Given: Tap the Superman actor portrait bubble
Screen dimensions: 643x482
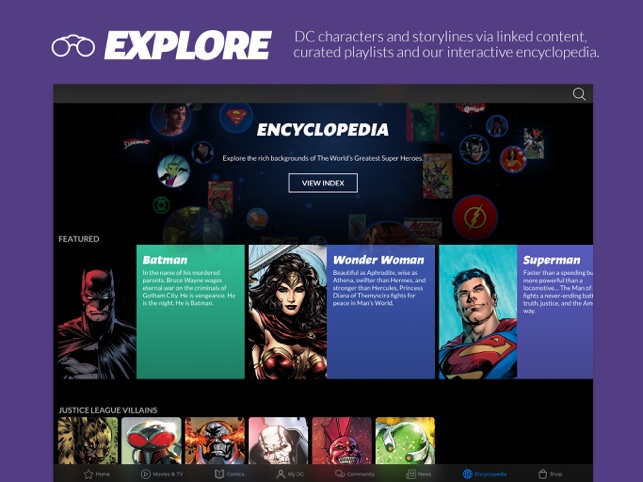Looking at the screenshot, I should coord(171,119).
